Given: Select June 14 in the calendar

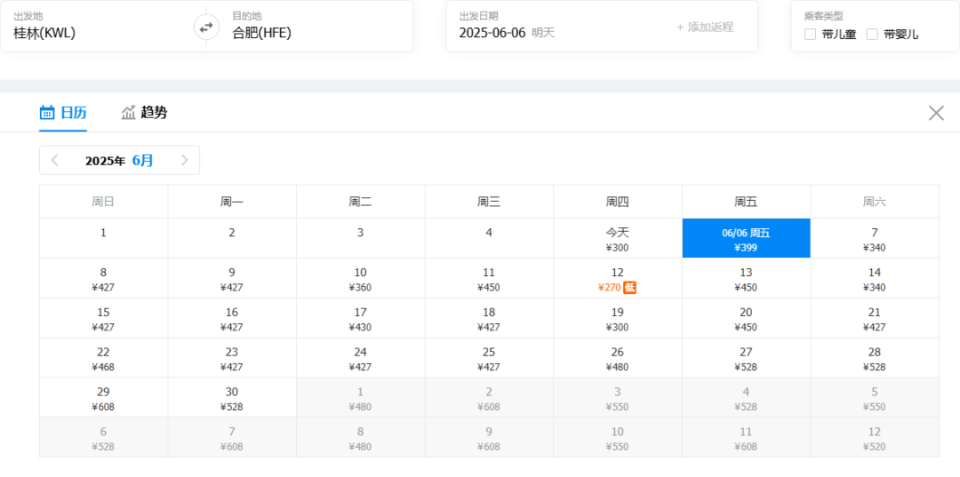Looking at the screenshot, I should pos(875,279).
